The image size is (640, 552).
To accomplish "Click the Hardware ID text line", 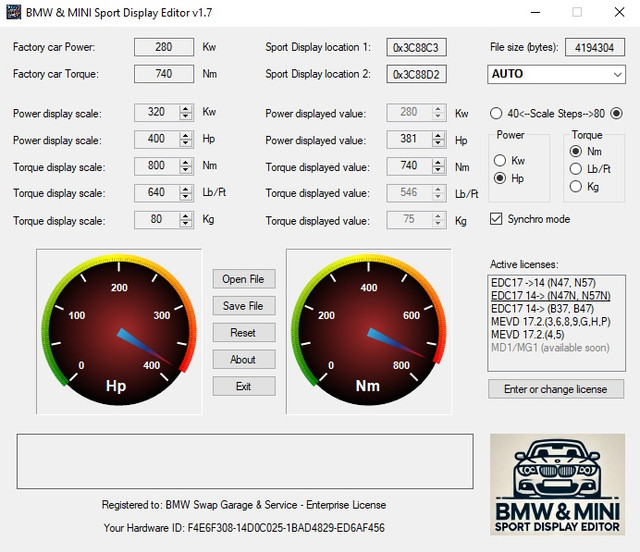I will coord(244,528).
